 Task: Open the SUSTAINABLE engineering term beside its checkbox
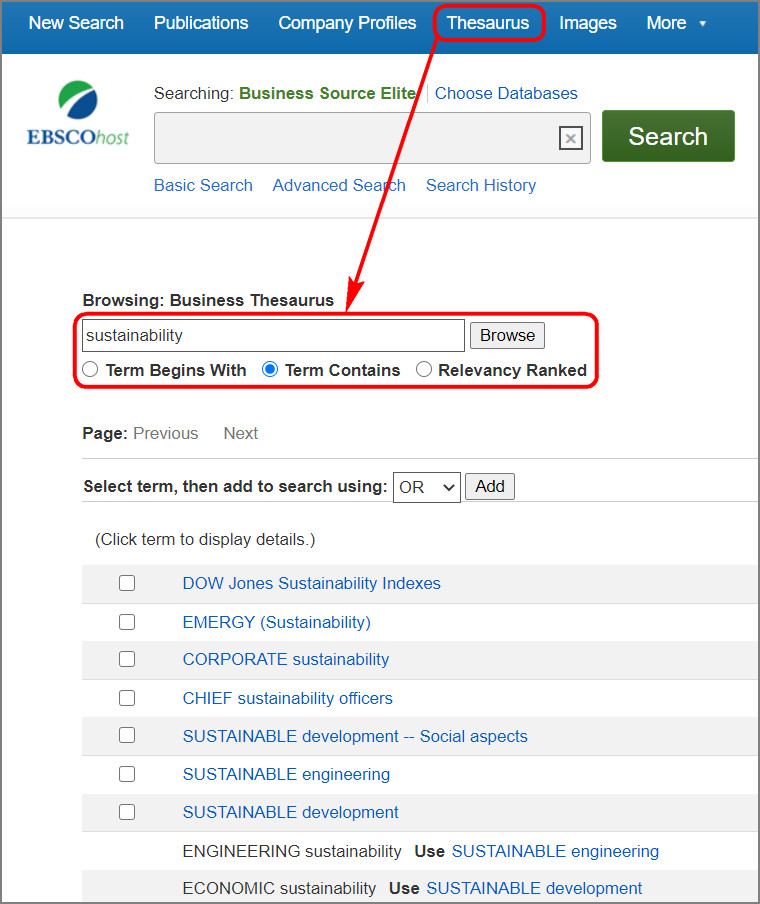287,774
